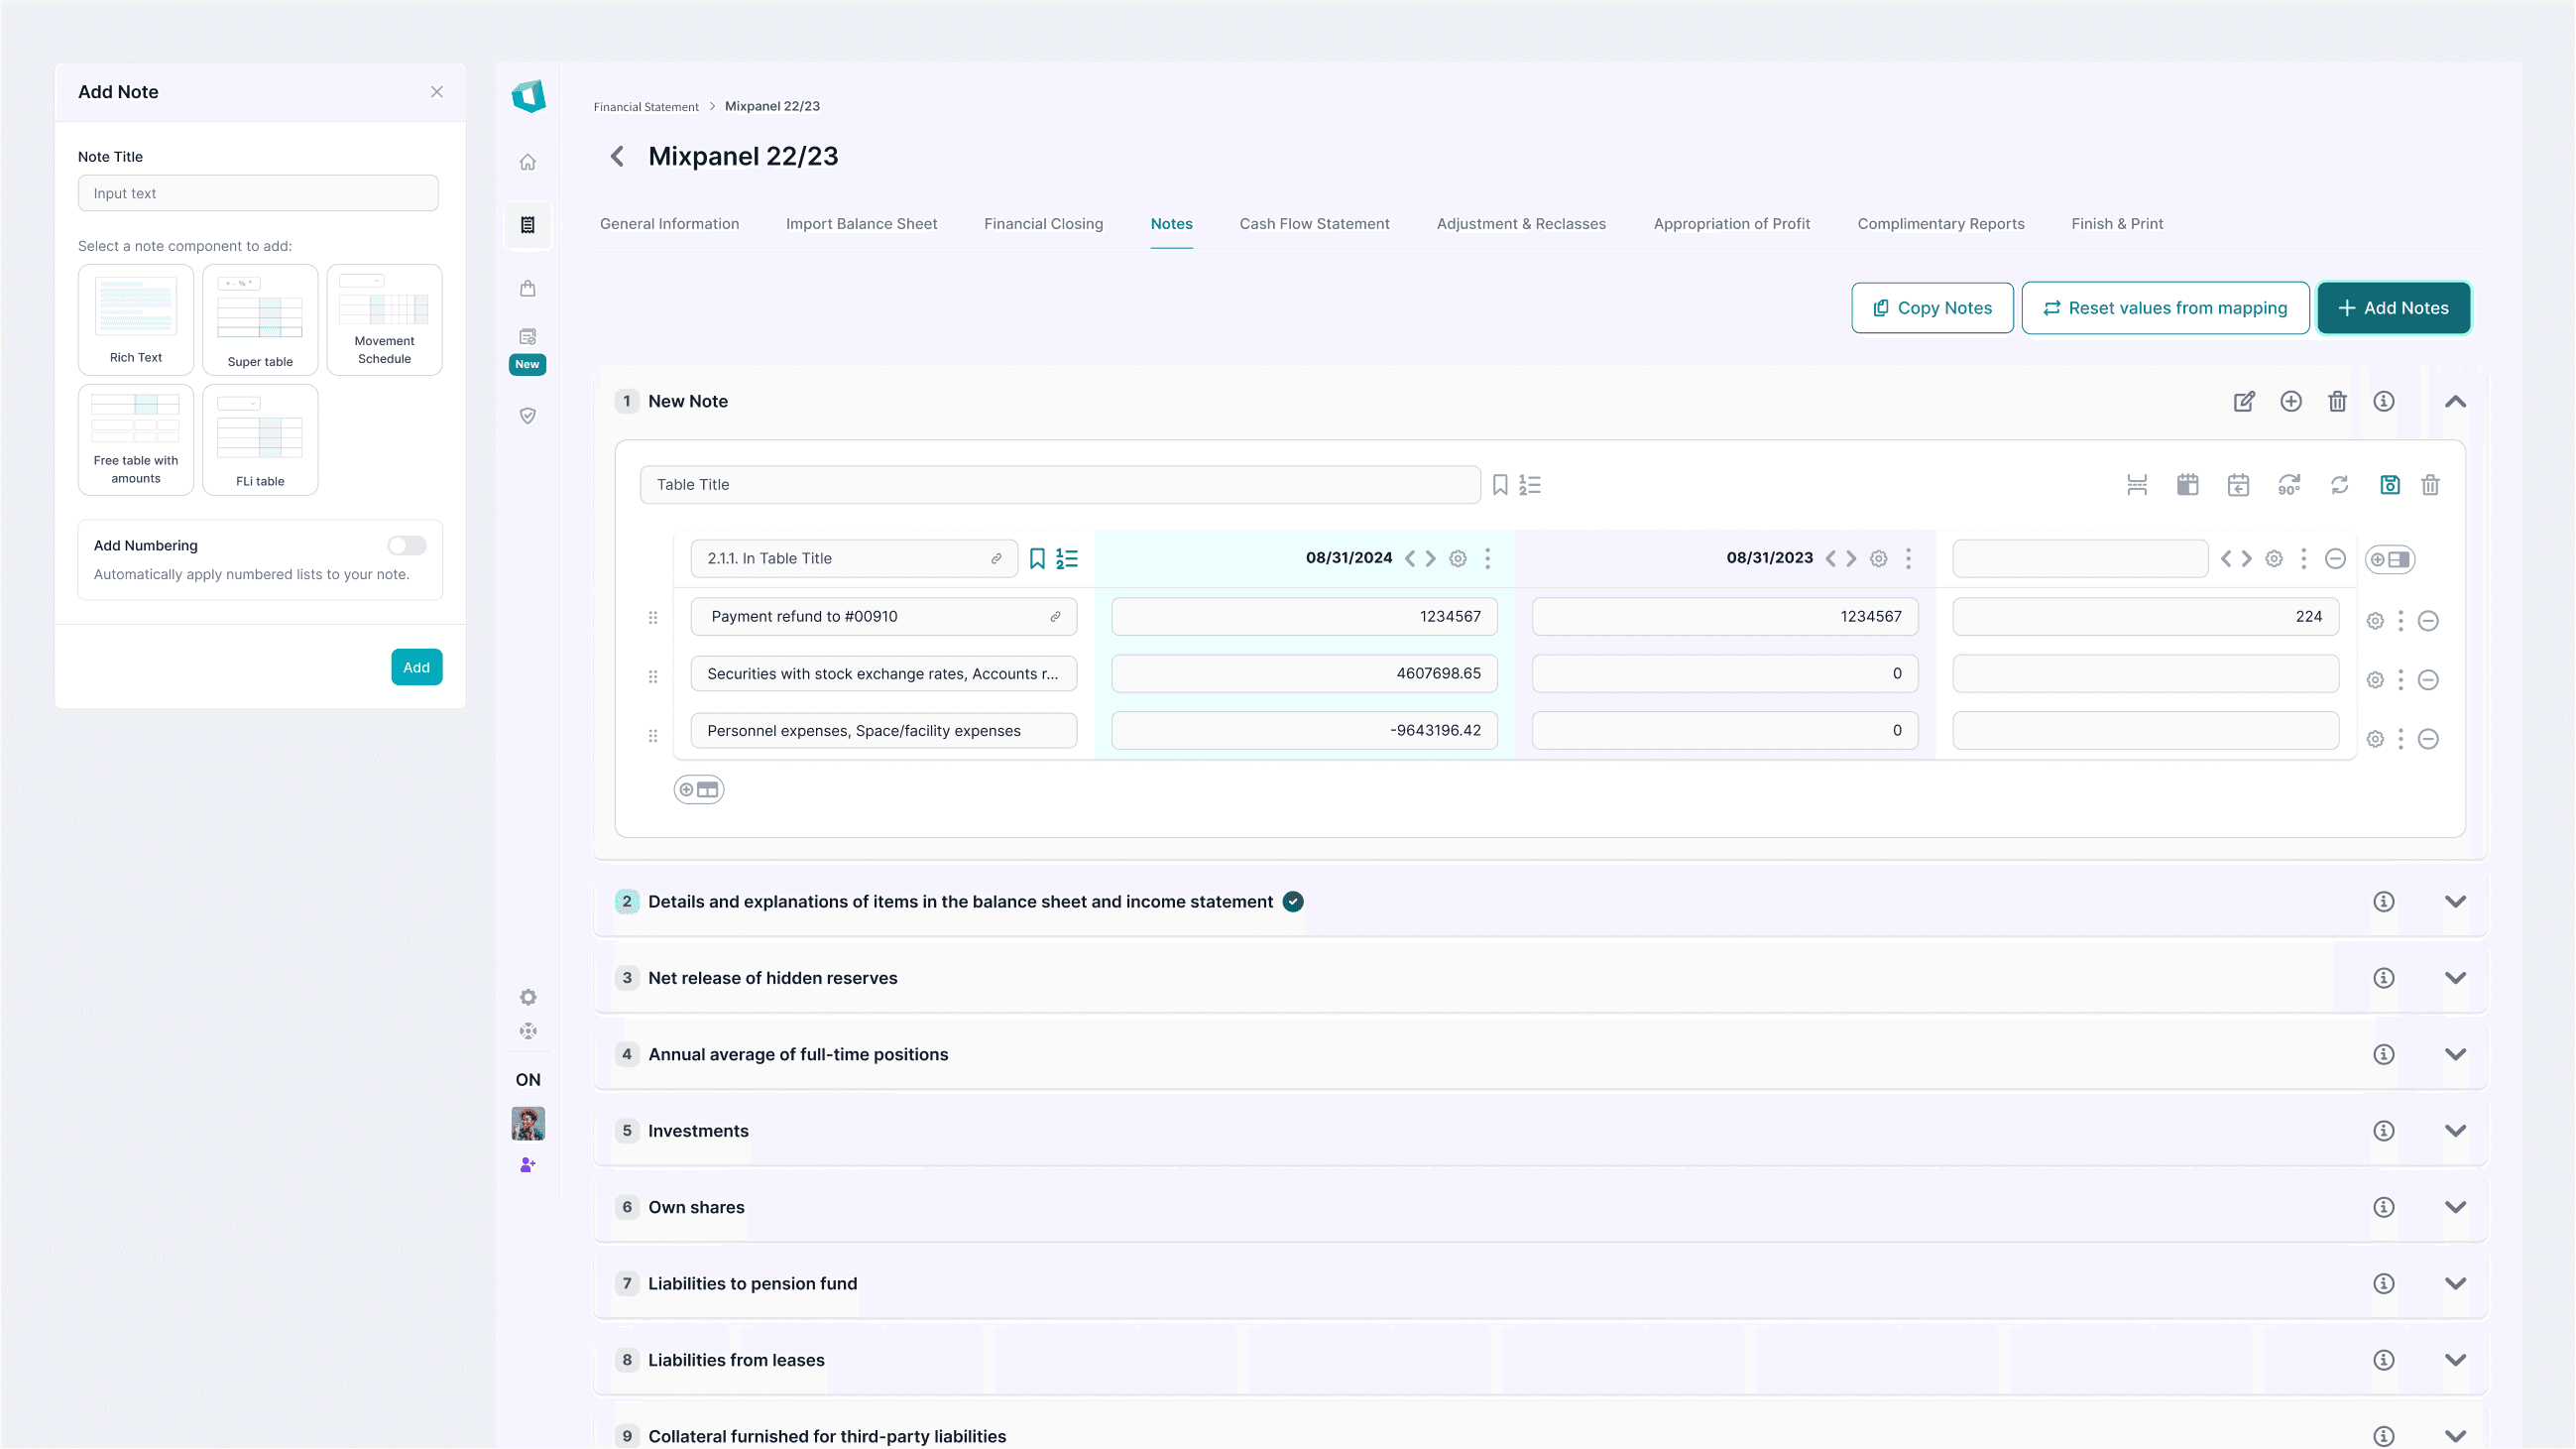Click the bookmark icon beside Table Title

(1500, 485)
